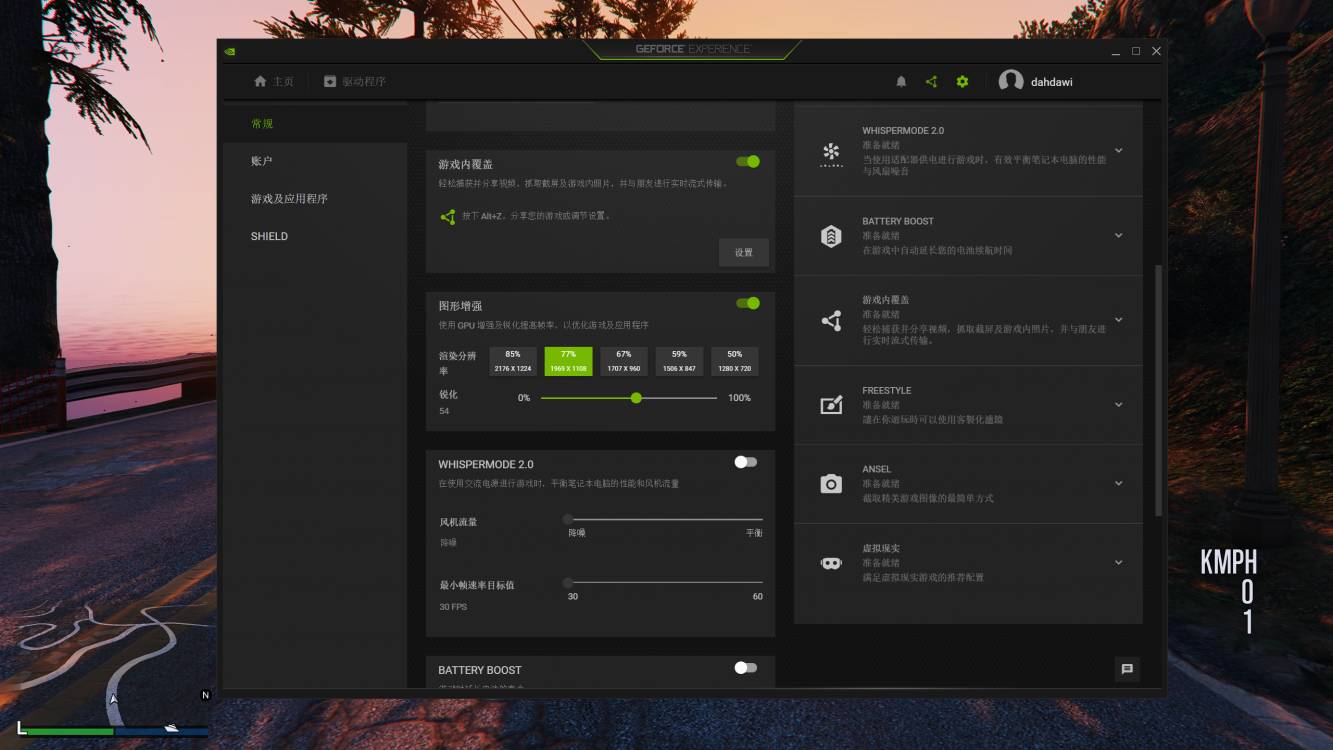Choose 59% render resolution 1506 X 847
The image size is (1333, 750).
(679, 361)
